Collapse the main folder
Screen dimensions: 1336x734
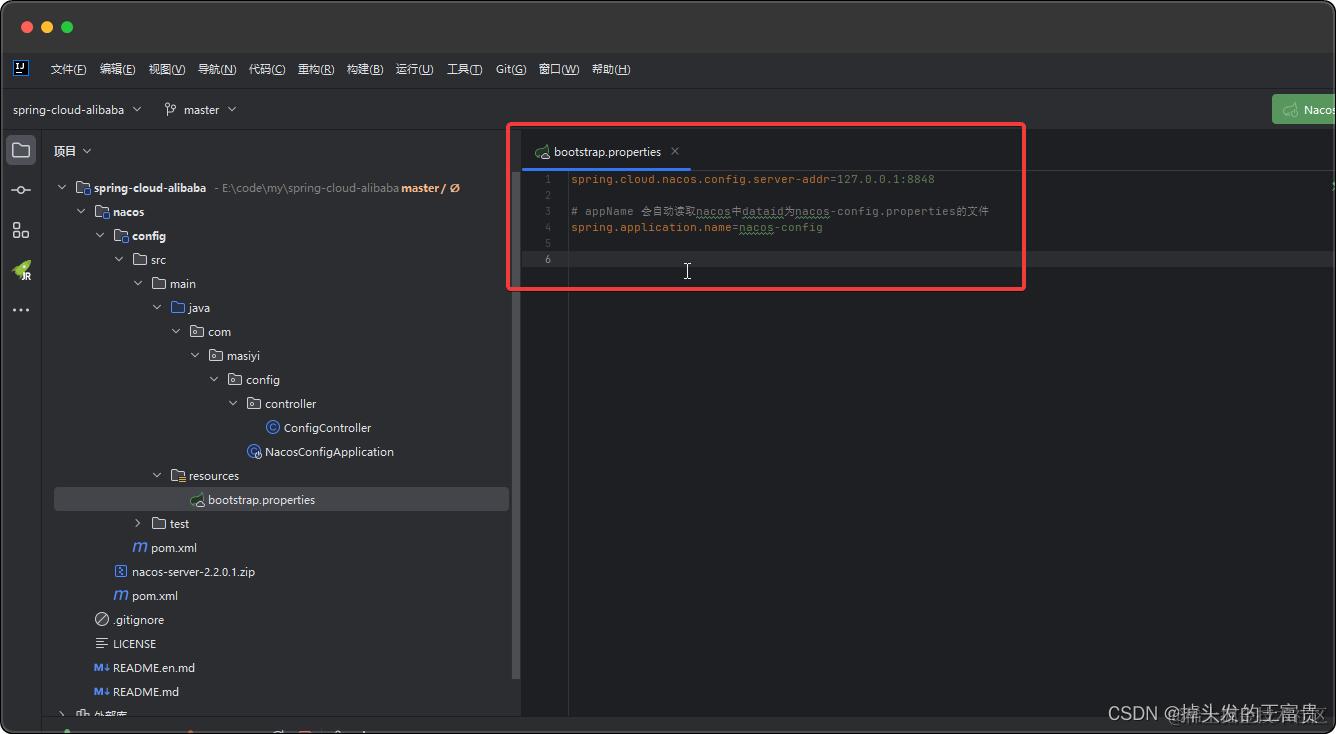click(138, 284)
